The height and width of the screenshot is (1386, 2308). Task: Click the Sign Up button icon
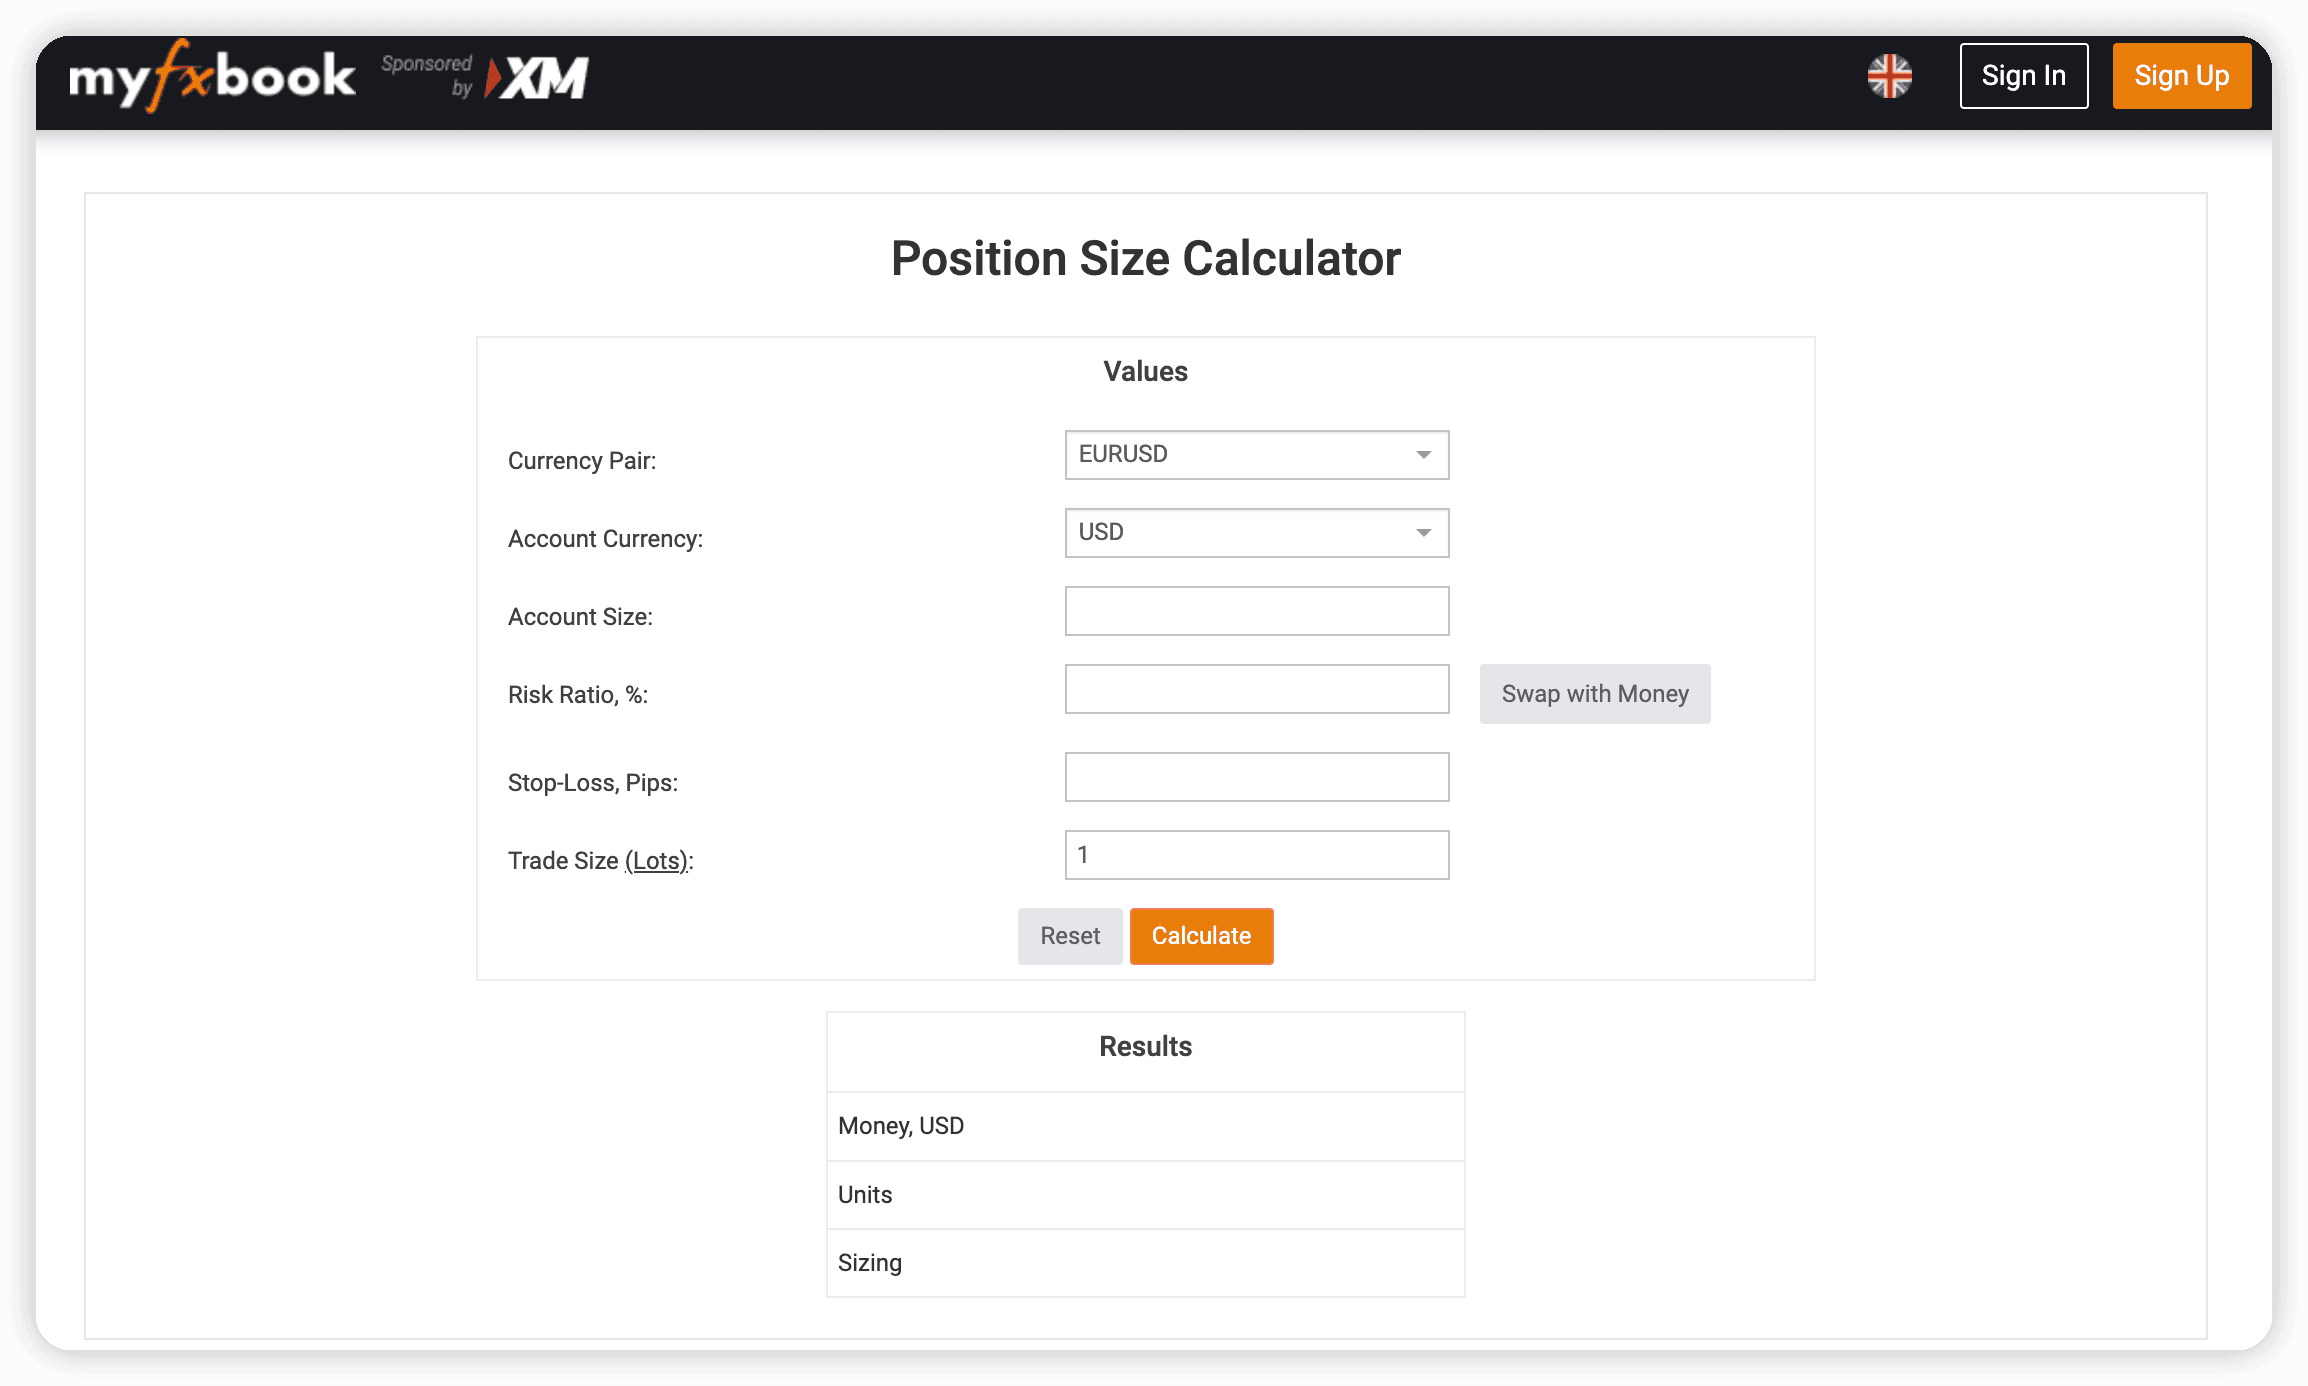[x=2179, y=74]
